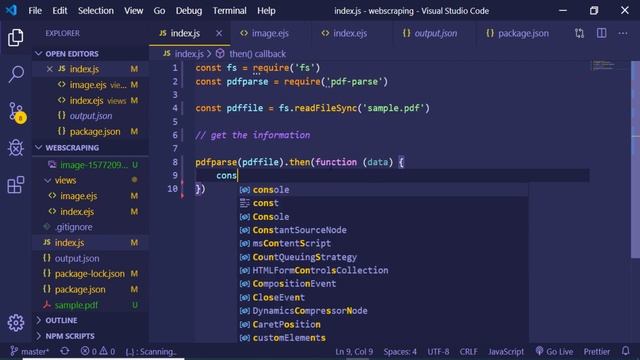Switch to the output.json tab
Image resolution: width=640 pixels, height=360 pixels.
tap(435, 33)
